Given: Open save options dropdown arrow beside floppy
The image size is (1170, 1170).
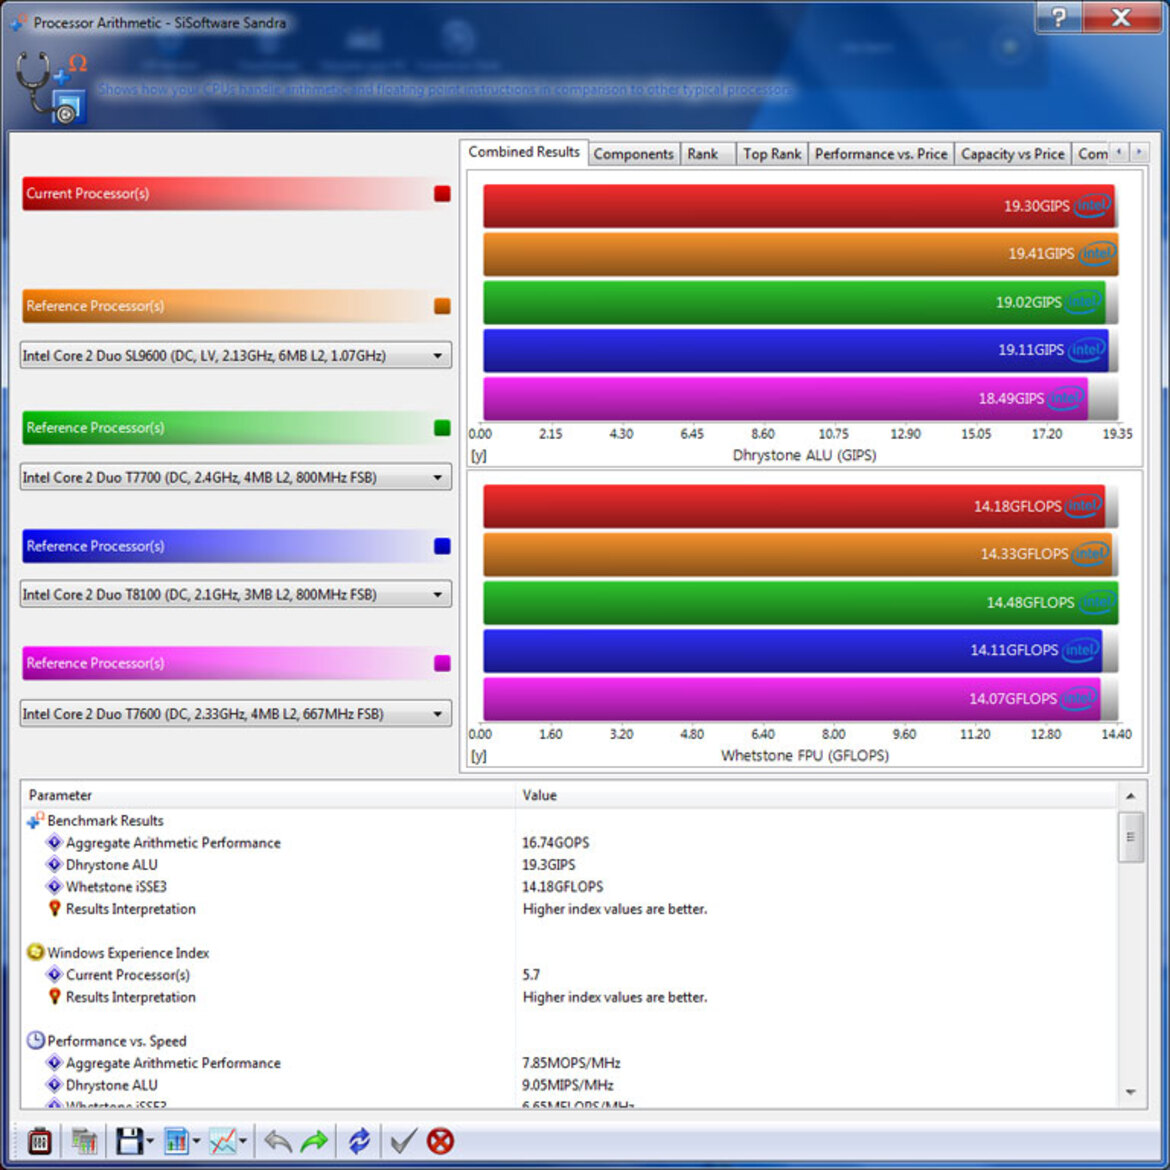Looking at the screenshot, I should pyautogui.click(x=150, y=1141).
